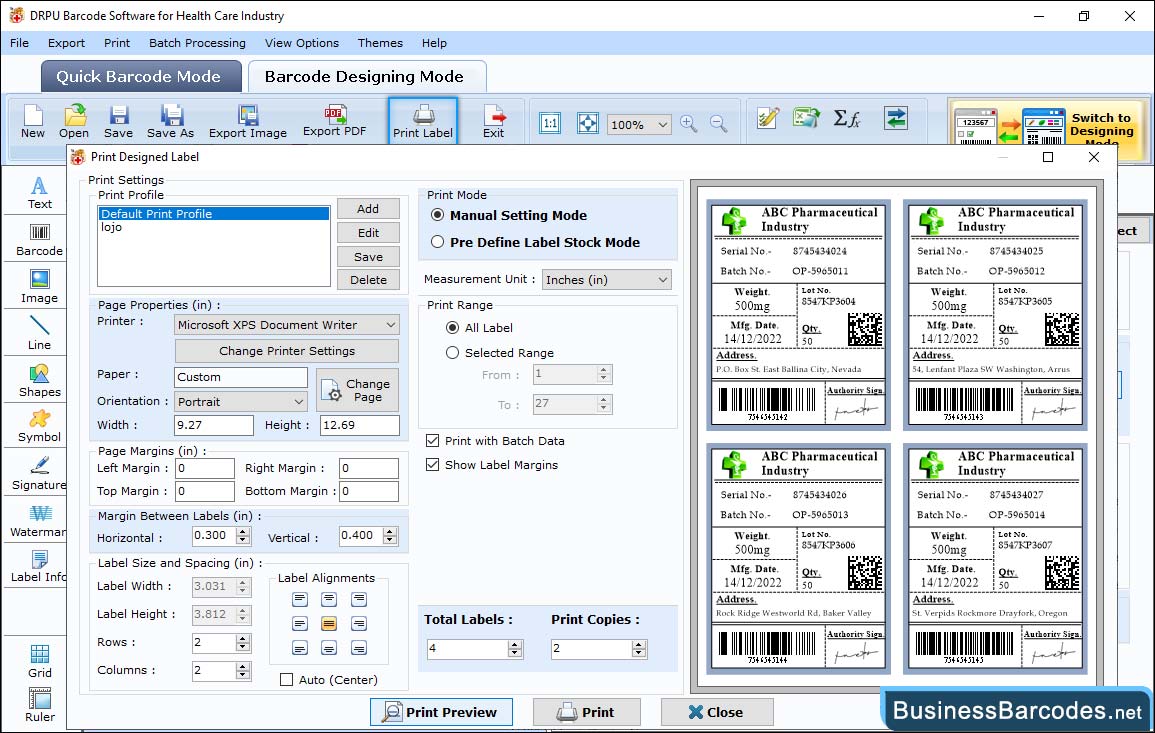This screenshot has width=1155, height=733.
Task: Select the Watermark tool in sidebar
Action: (39, 521)
